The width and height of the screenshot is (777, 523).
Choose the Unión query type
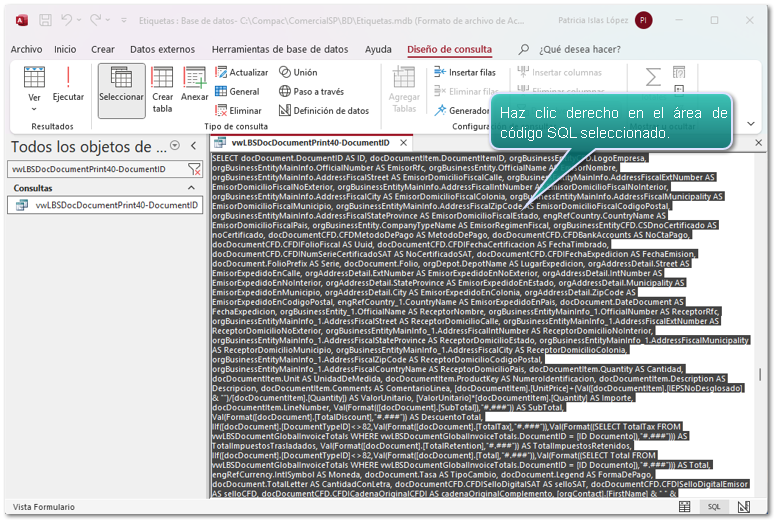coord(298,72)
